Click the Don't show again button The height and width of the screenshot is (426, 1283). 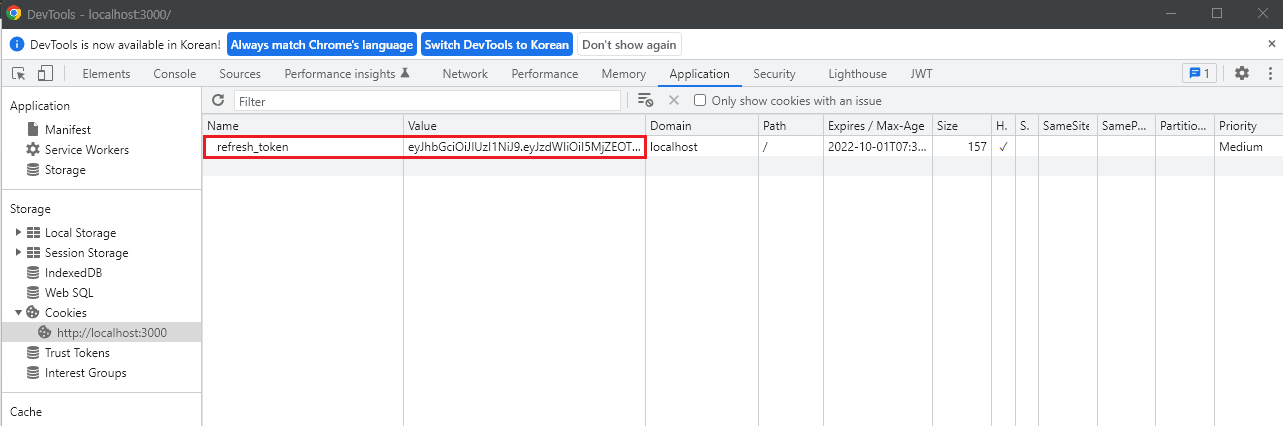629,45
